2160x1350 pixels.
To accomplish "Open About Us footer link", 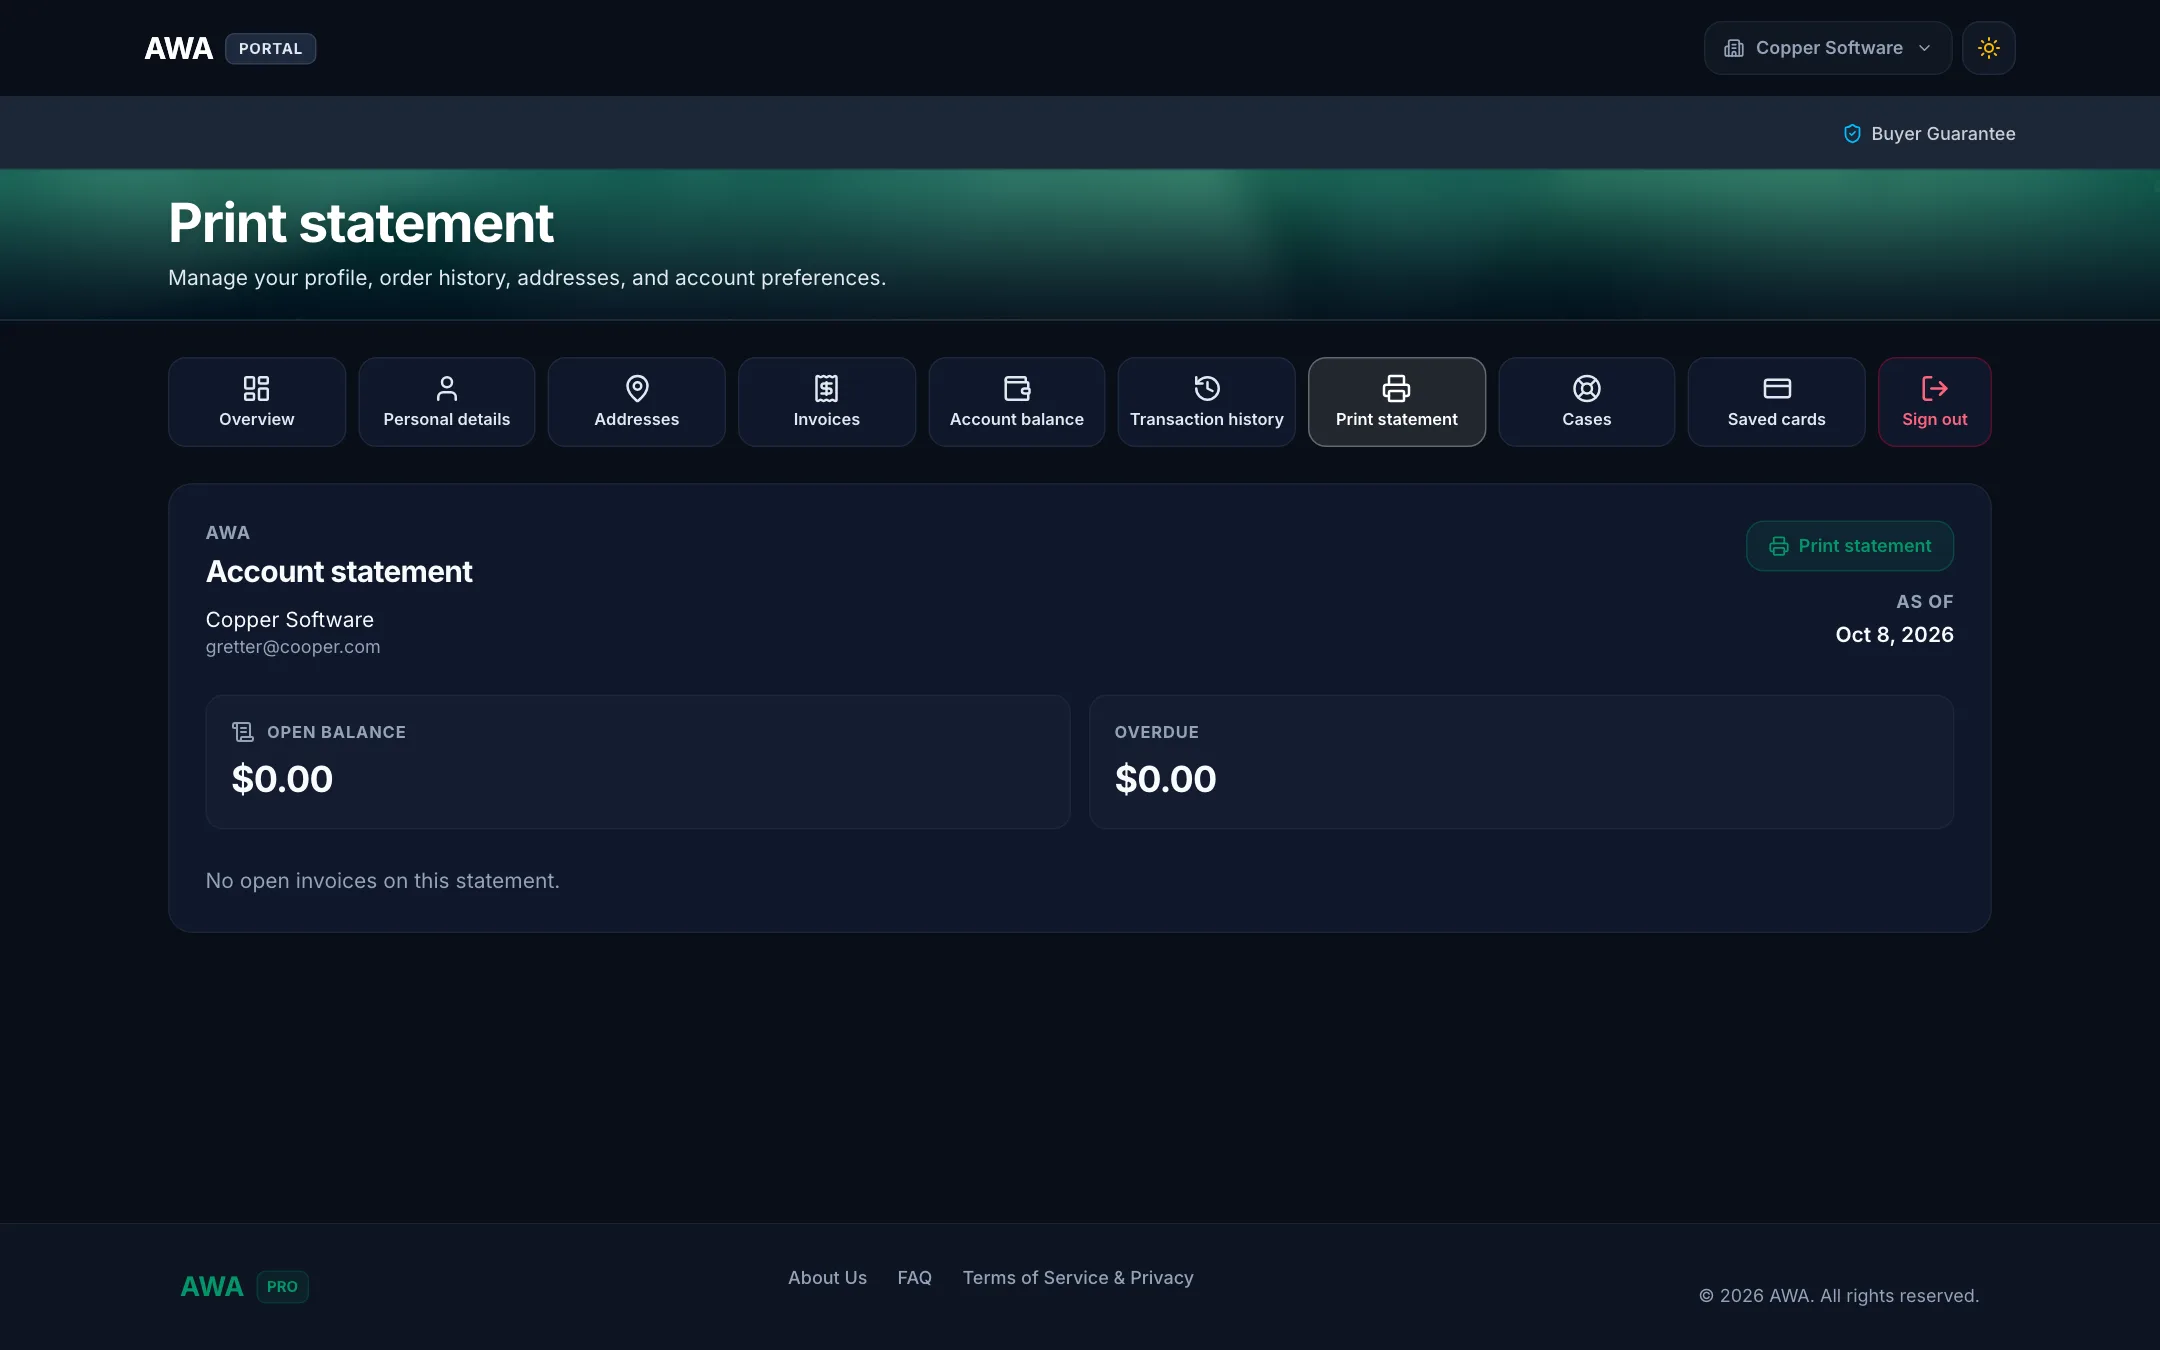I will (x=827, y=1278).
